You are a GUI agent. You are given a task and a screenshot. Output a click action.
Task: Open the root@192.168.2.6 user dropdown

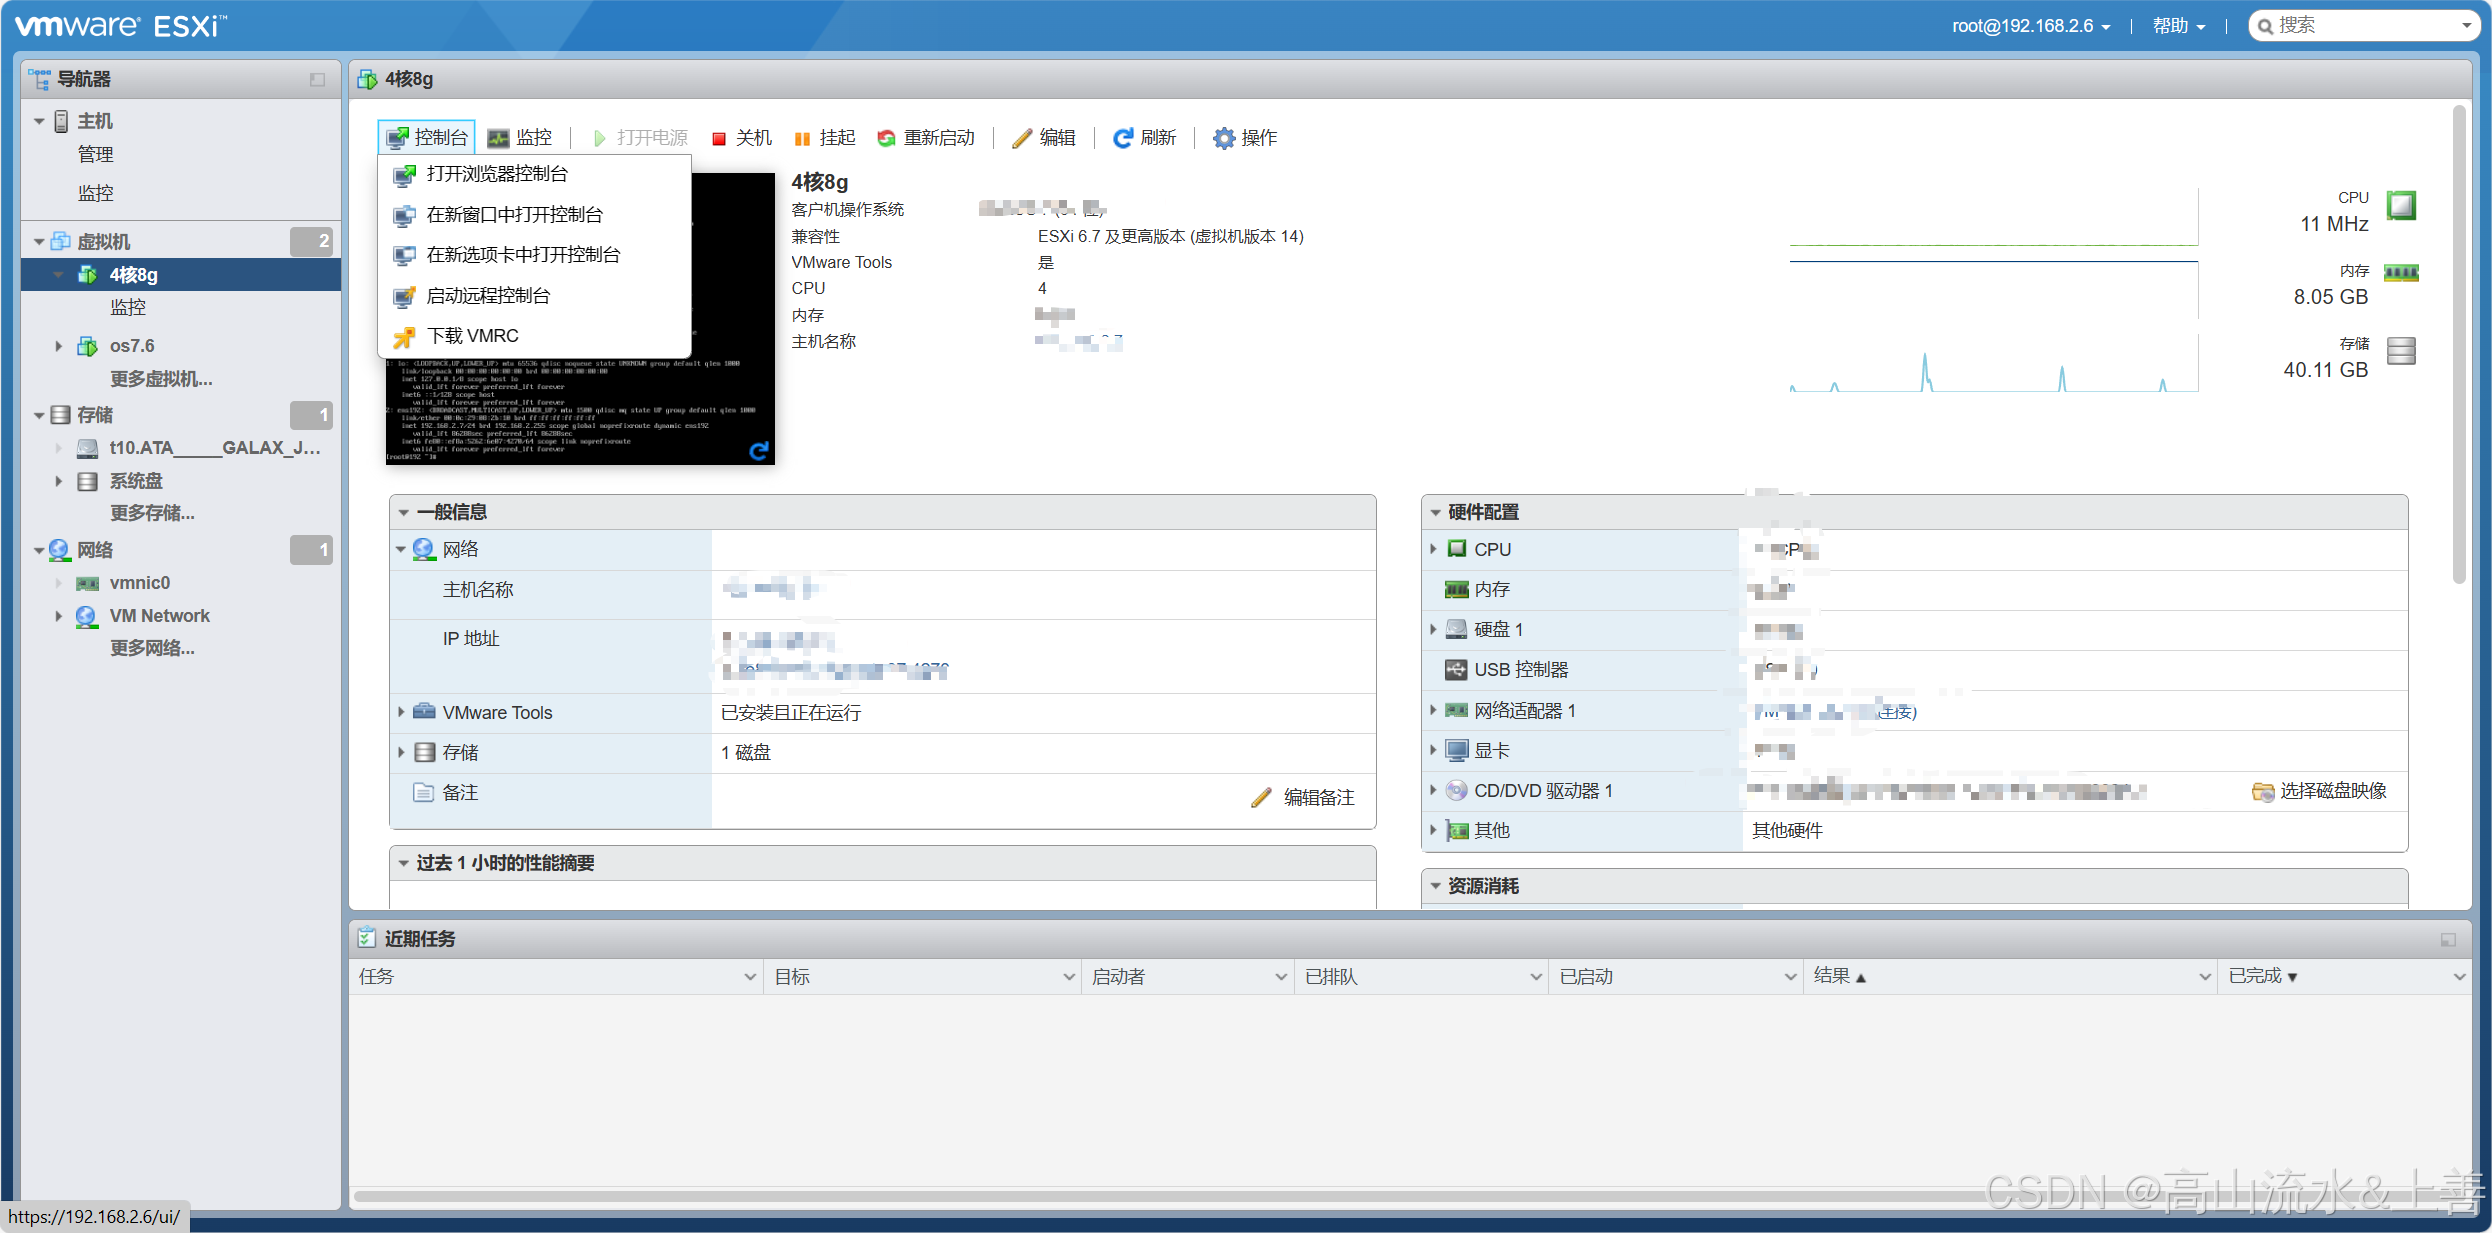(x=2031, y=26)
